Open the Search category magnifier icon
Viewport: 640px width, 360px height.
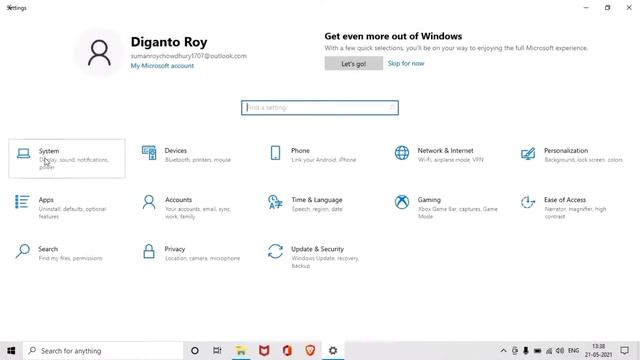(x=22, y=251)
